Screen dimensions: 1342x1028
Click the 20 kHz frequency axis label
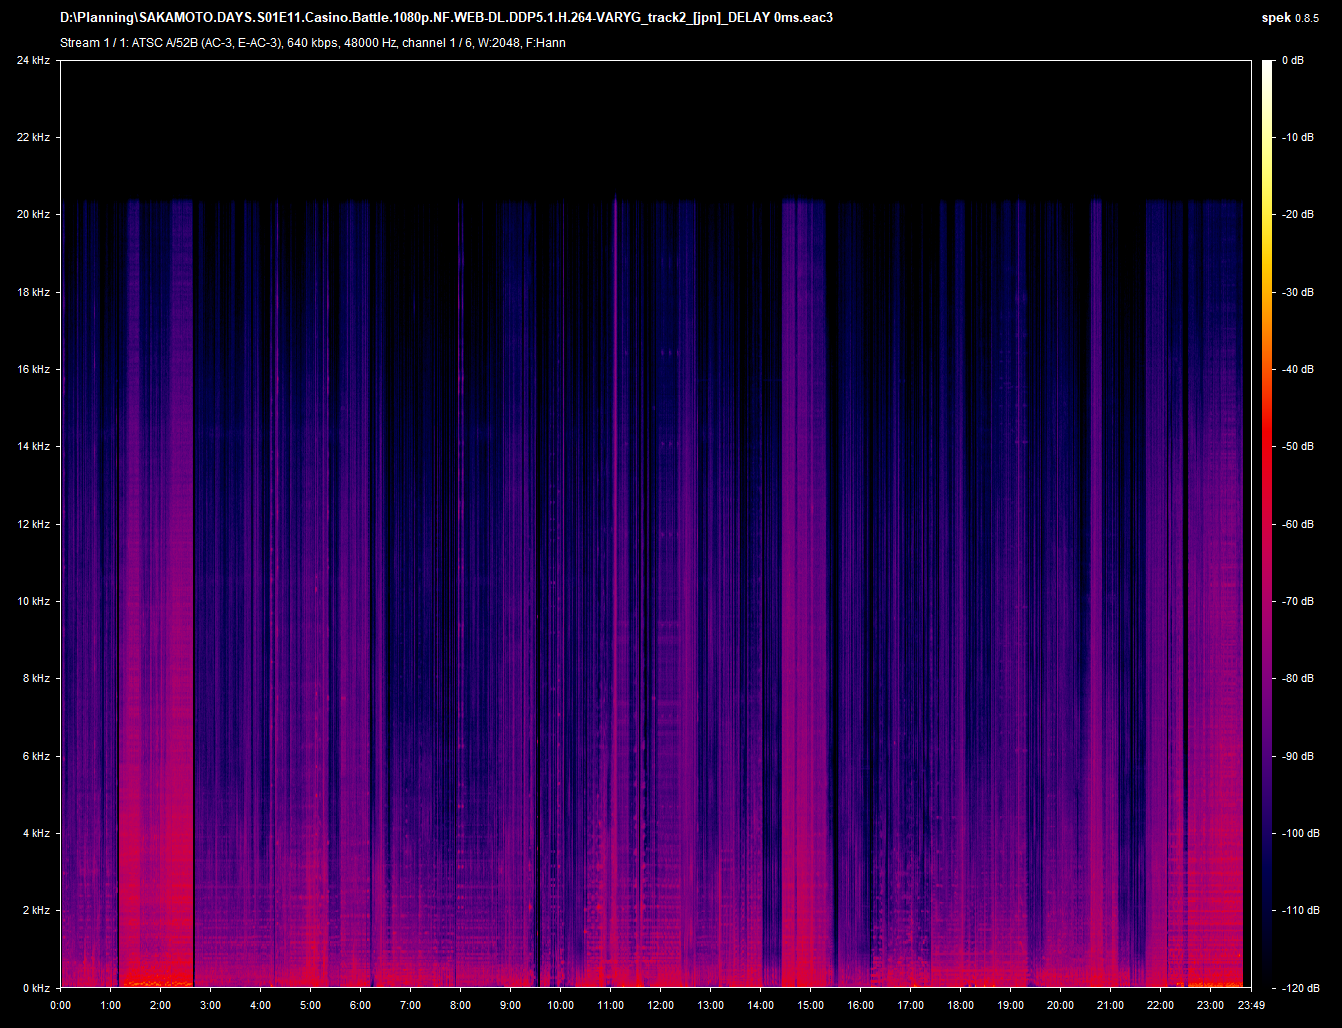coord(33,215)
